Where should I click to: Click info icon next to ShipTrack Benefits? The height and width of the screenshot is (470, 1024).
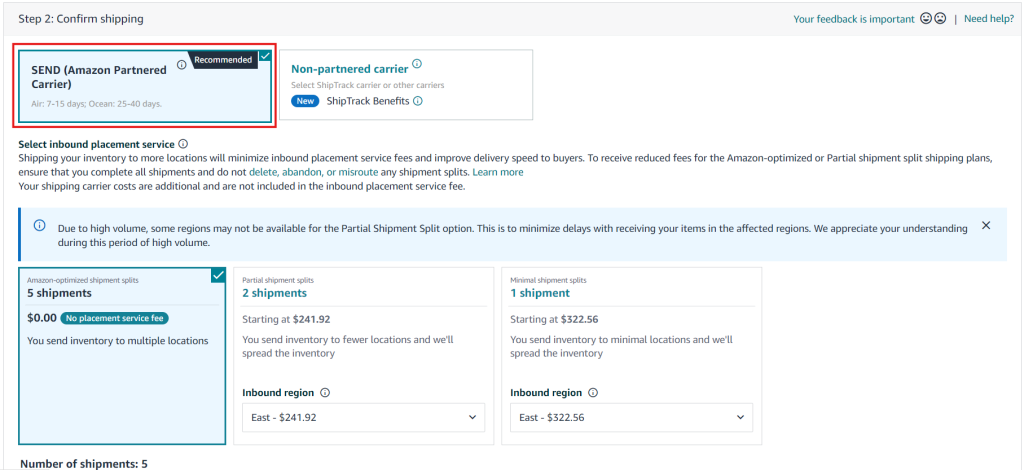(x=418, y=101)
